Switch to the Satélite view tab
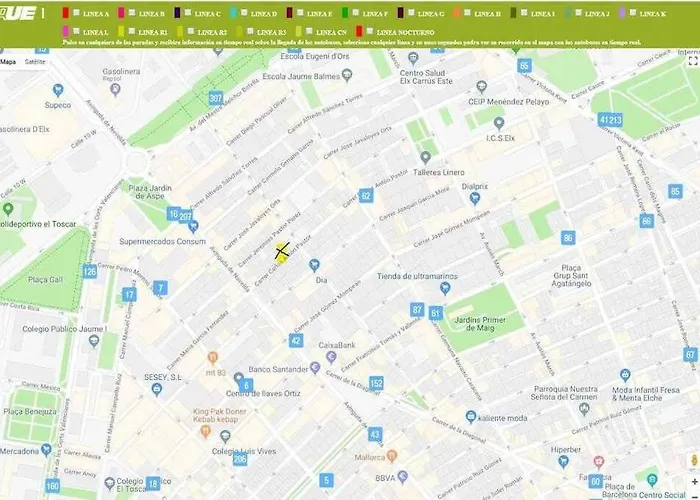The height and width of the screenshot is (500, 700). tap(35, 62)
